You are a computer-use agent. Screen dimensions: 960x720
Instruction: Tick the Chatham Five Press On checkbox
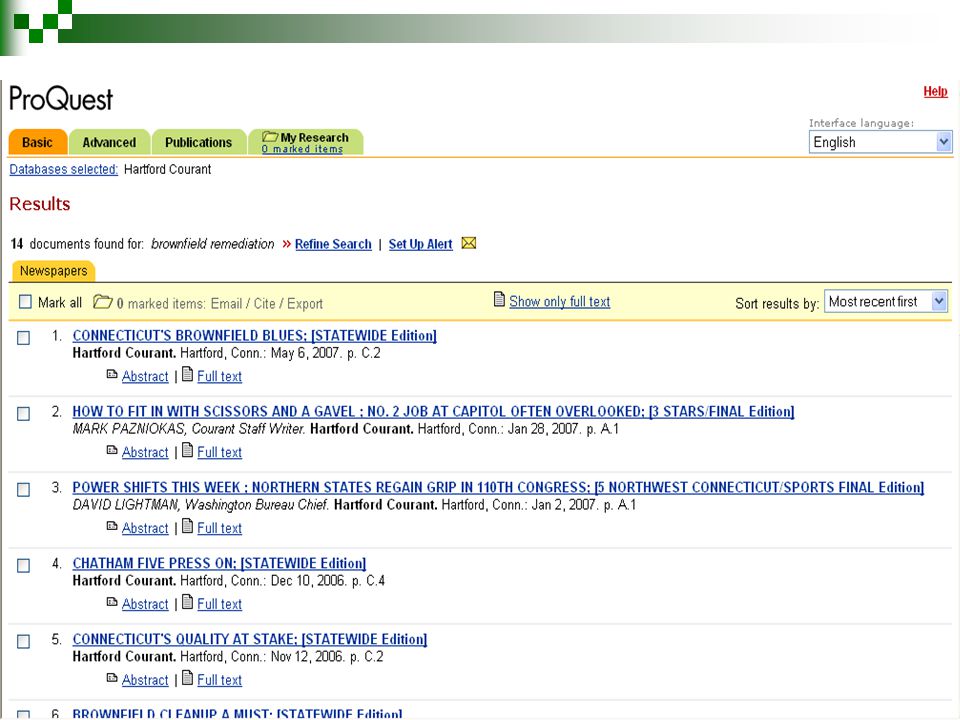23,566
